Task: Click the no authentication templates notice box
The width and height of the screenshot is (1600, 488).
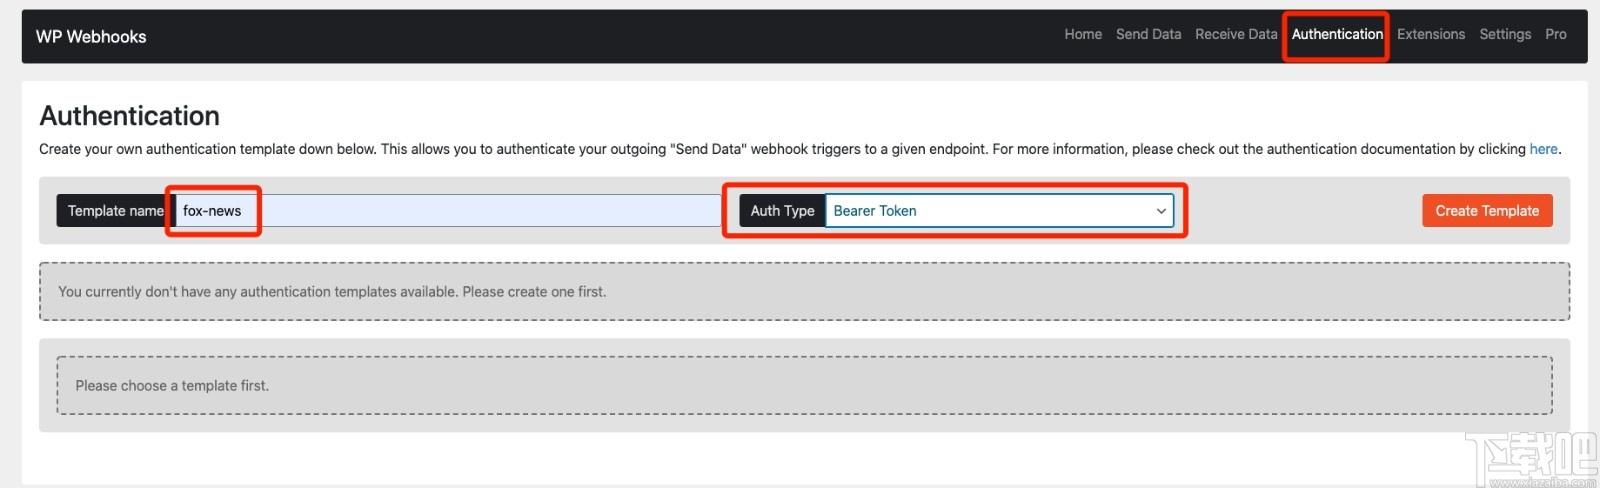Action: tap(804, 292)
